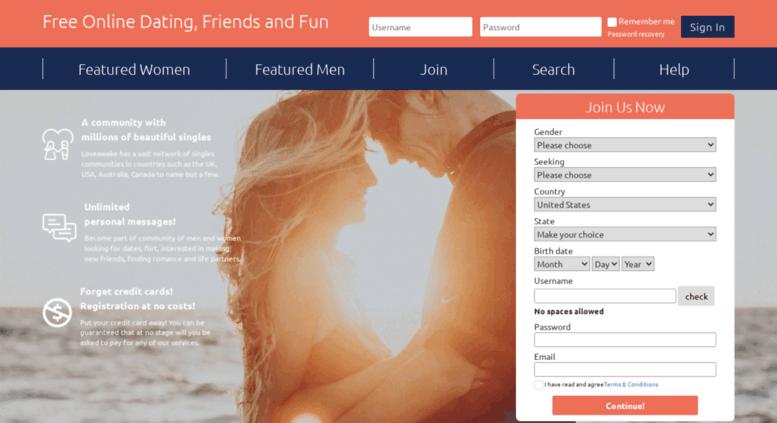The height and width of the screenshot is (423, 777).
Task: Open the State Make your choice dropdown
Action: coord(625,234)
